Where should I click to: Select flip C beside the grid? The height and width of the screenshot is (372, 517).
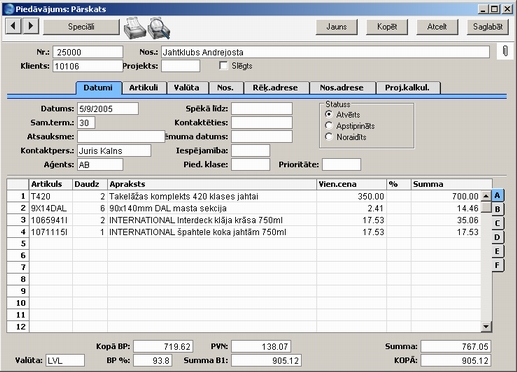(497, 223)
